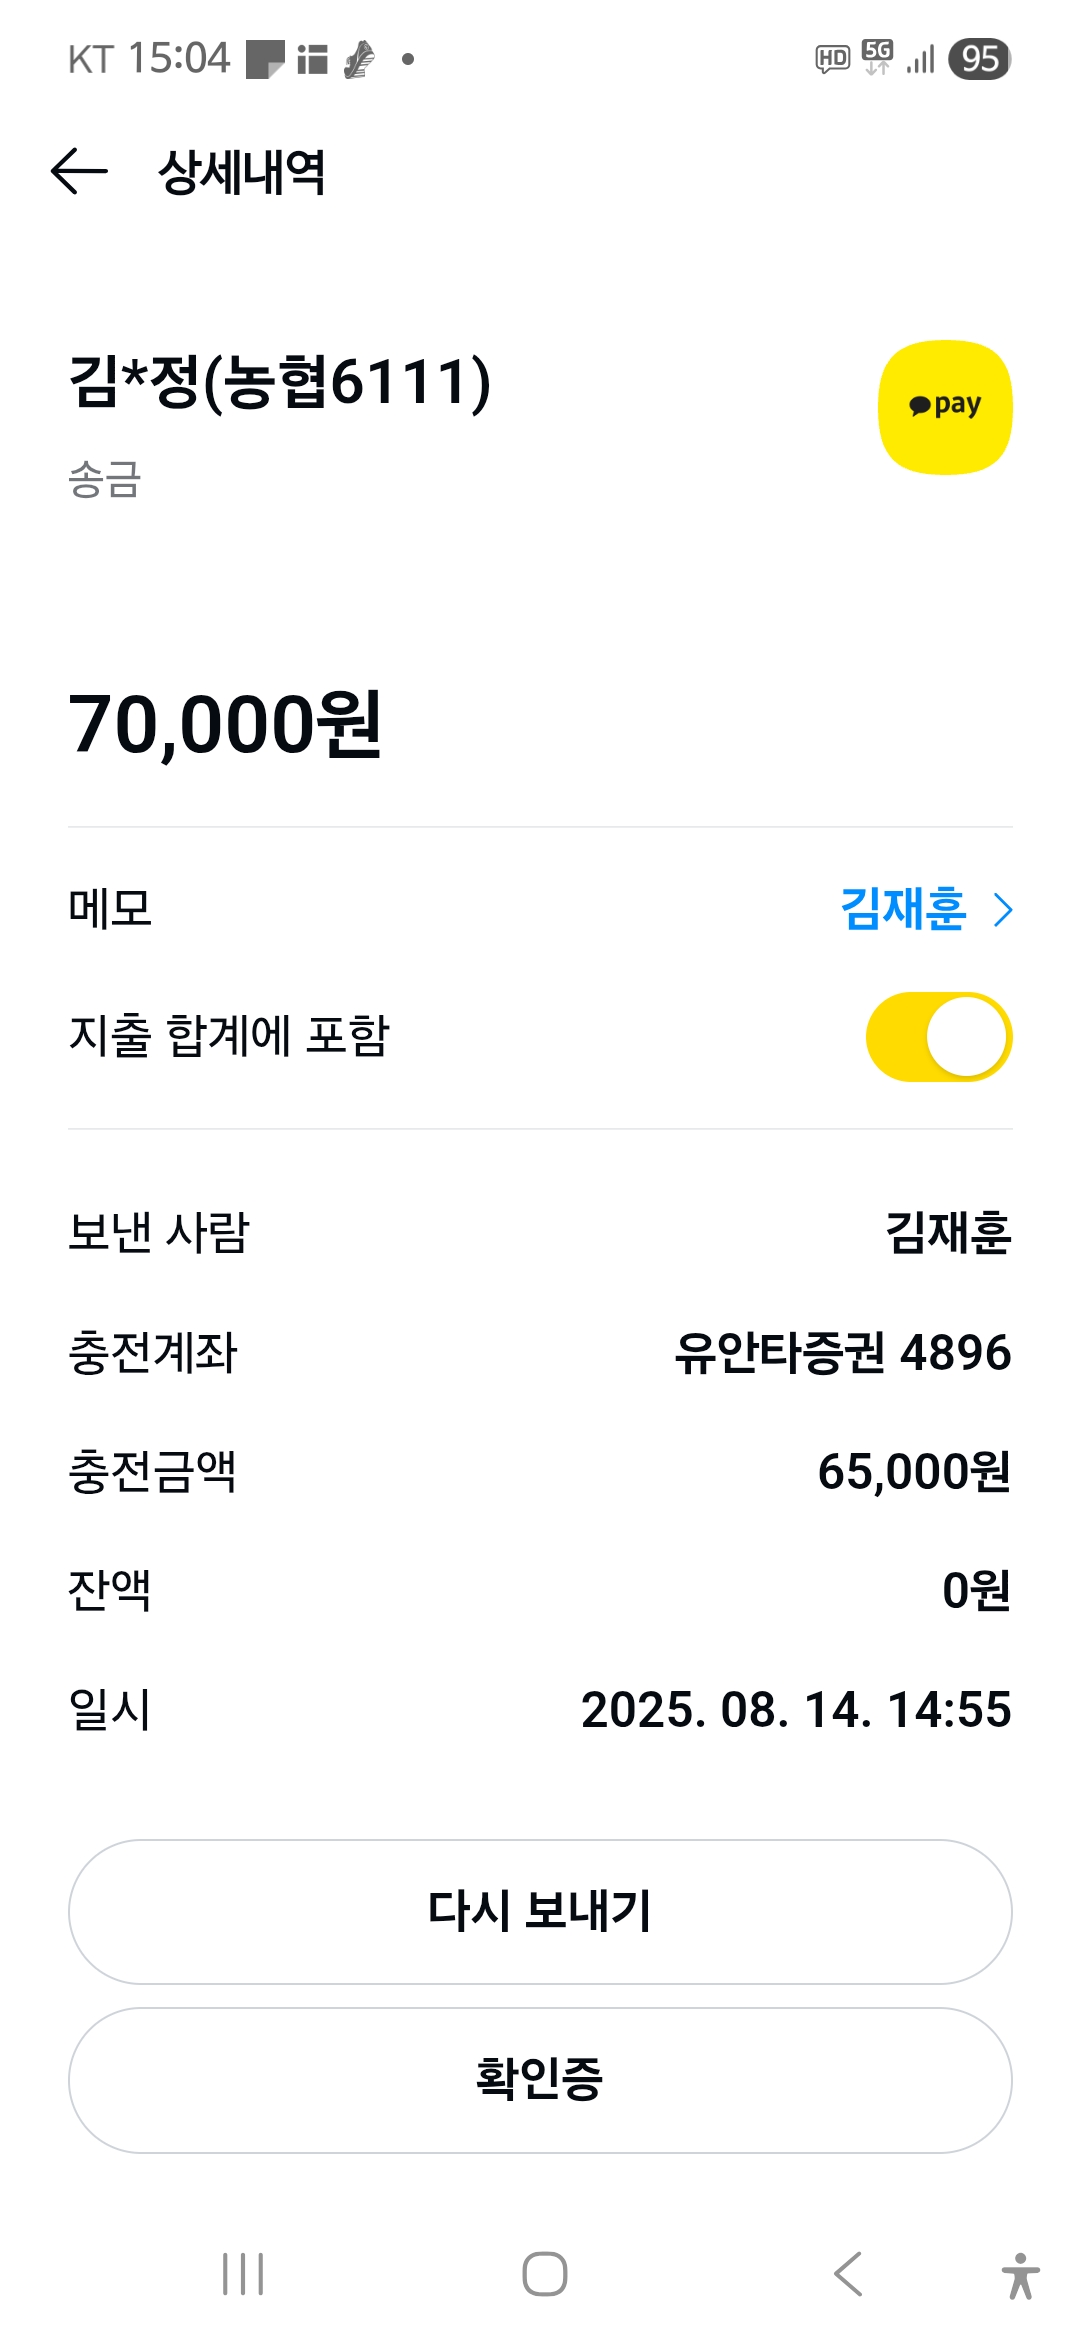The width and height of the screenshot is (1080, 2340).
Task: Tap the recipient name 김*정(농협6111)
Action: pos(280,382)
